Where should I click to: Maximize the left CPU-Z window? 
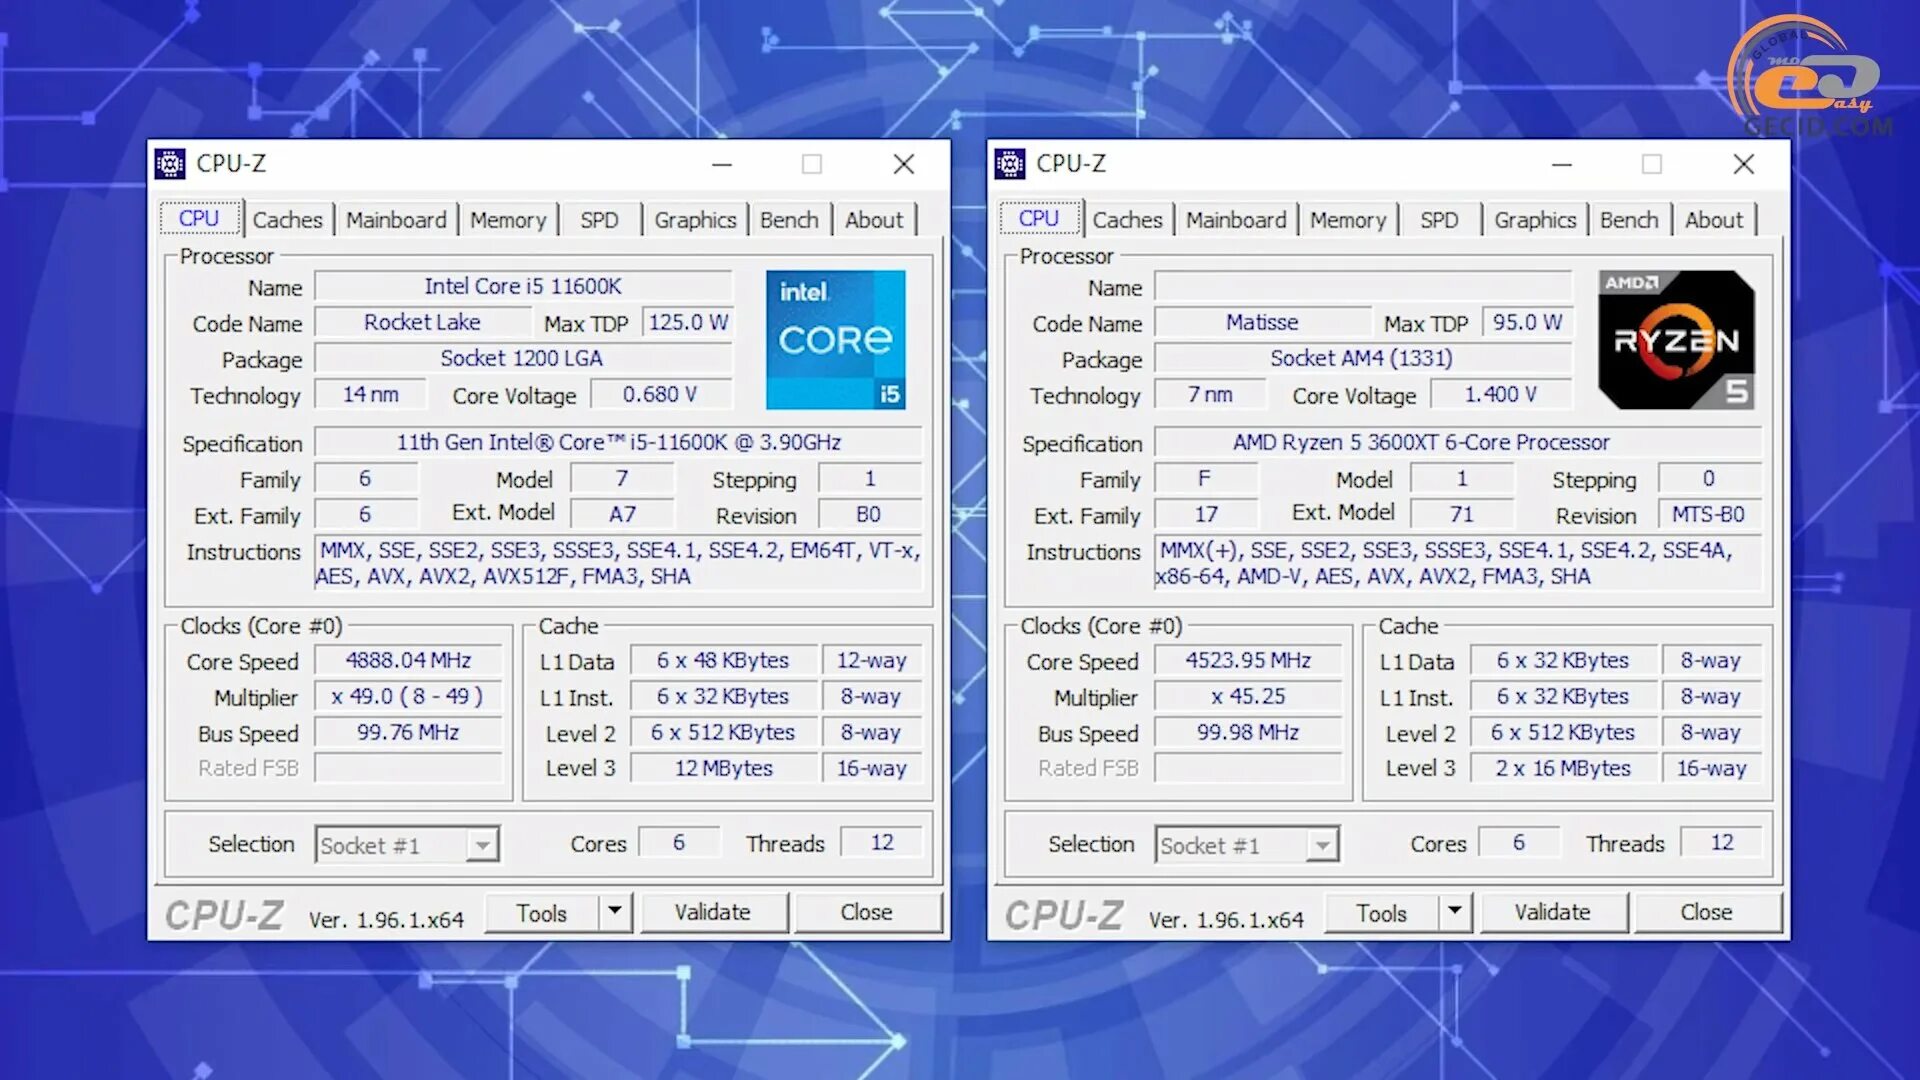[812, 164]
